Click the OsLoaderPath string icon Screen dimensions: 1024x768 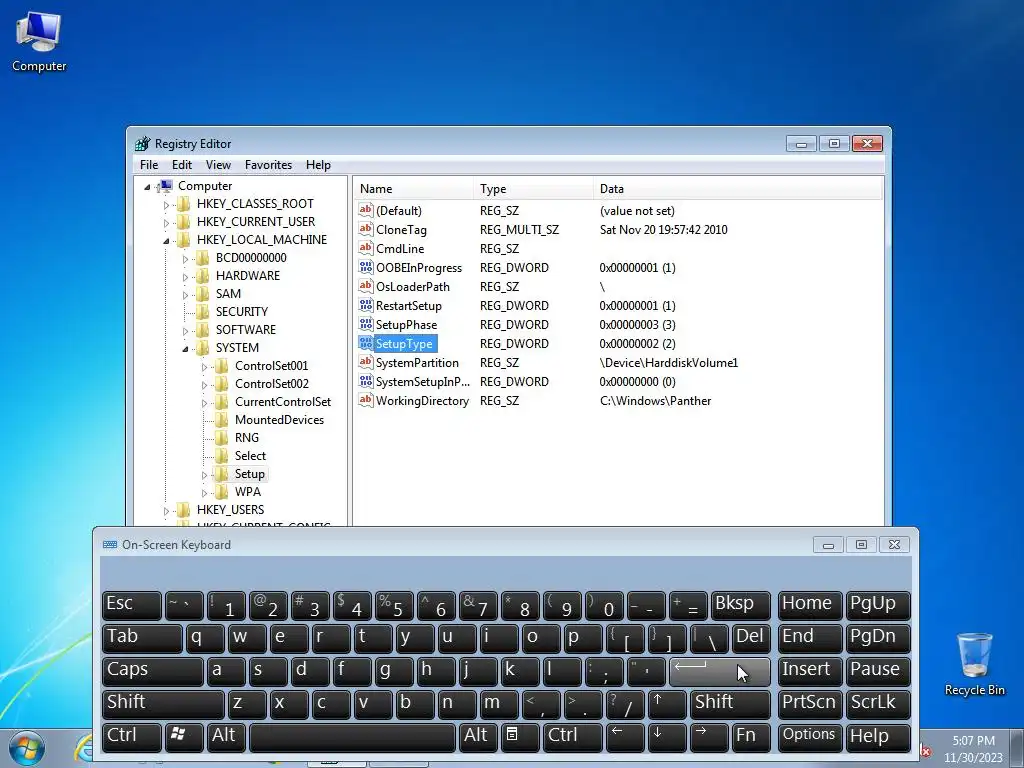coord(366,286)
